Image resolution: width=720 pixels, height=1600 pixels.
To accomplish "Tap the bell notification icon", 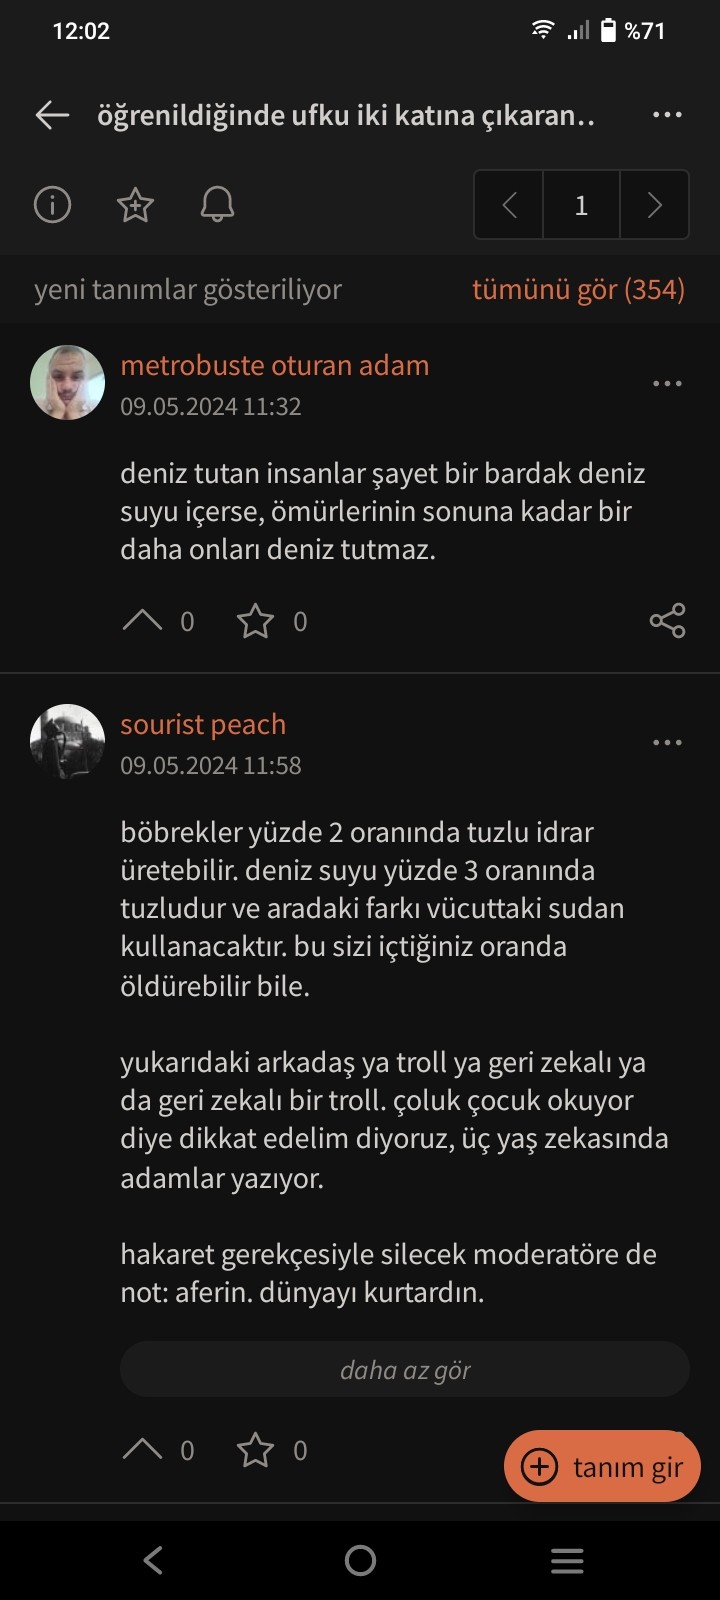I will click(217, 205).
